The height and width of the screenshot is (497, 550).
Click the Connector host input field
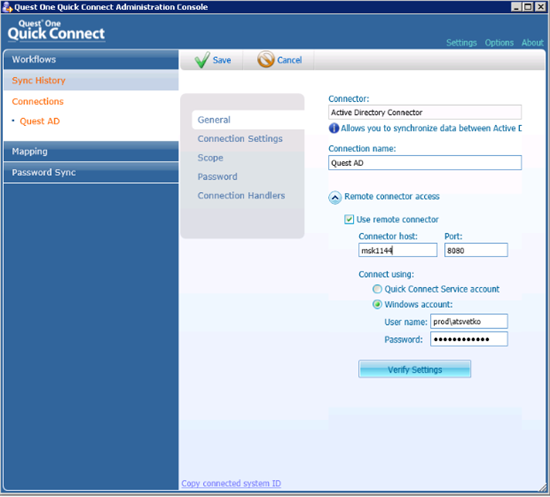(x=398, y=250)
